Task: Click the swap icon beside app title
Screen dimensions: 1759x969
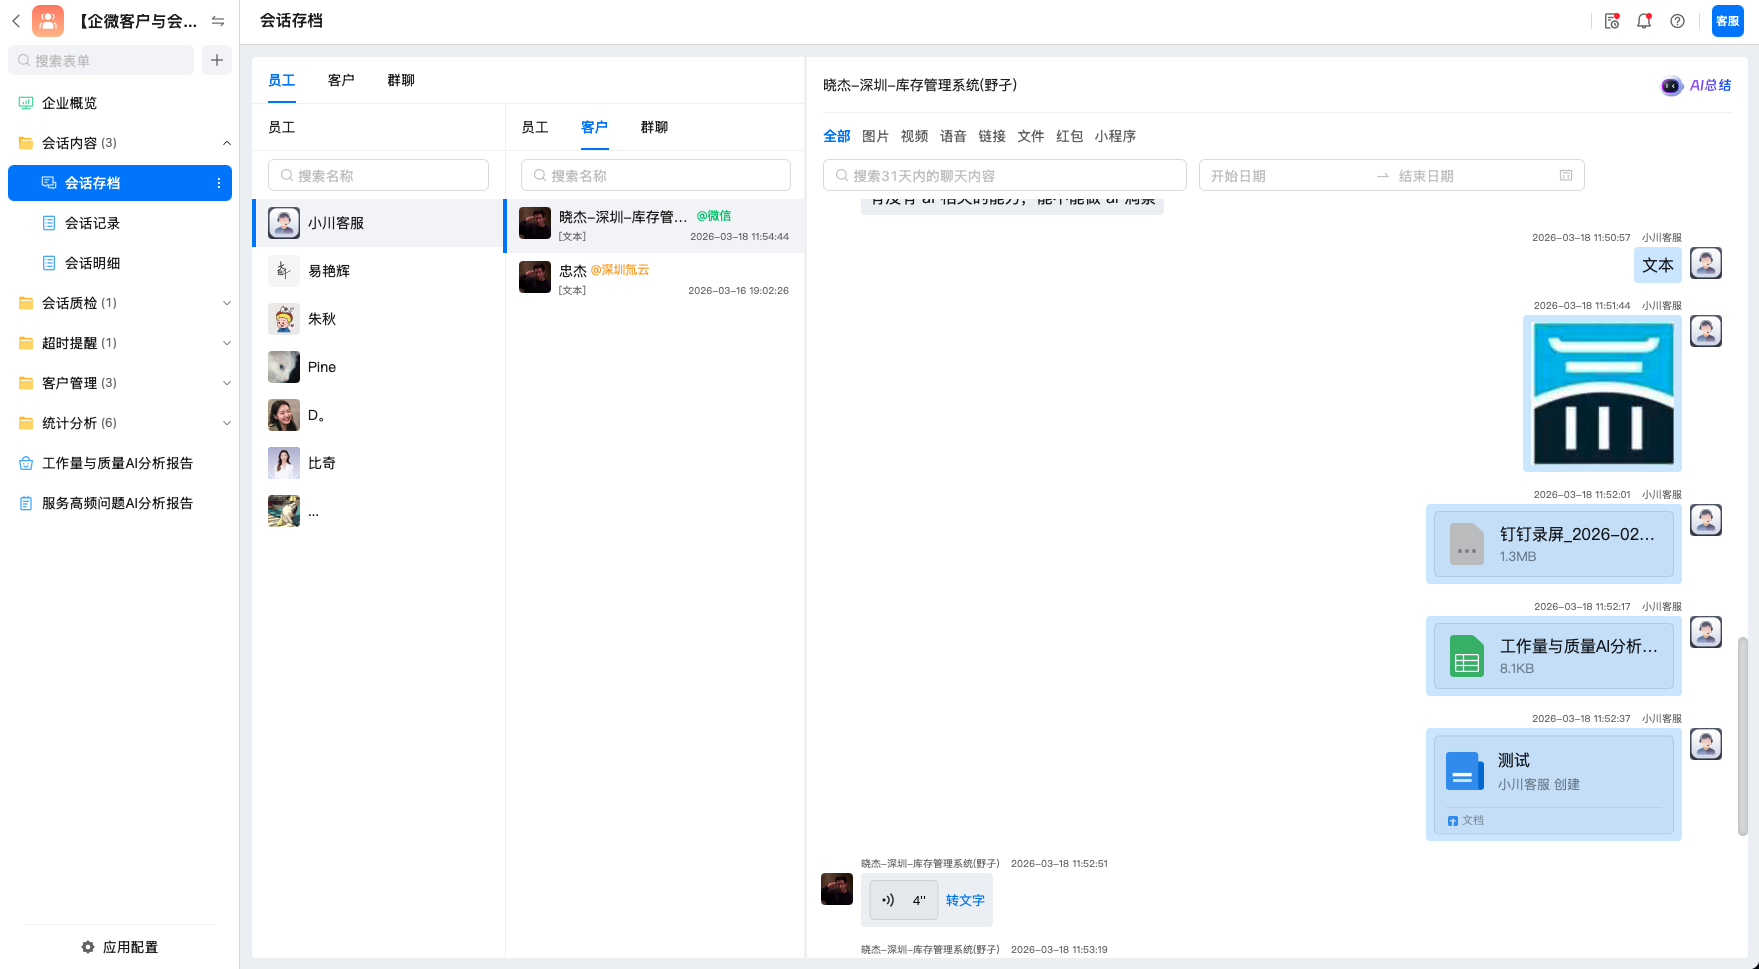Action: pyautogui.click(x=218, y=21)
